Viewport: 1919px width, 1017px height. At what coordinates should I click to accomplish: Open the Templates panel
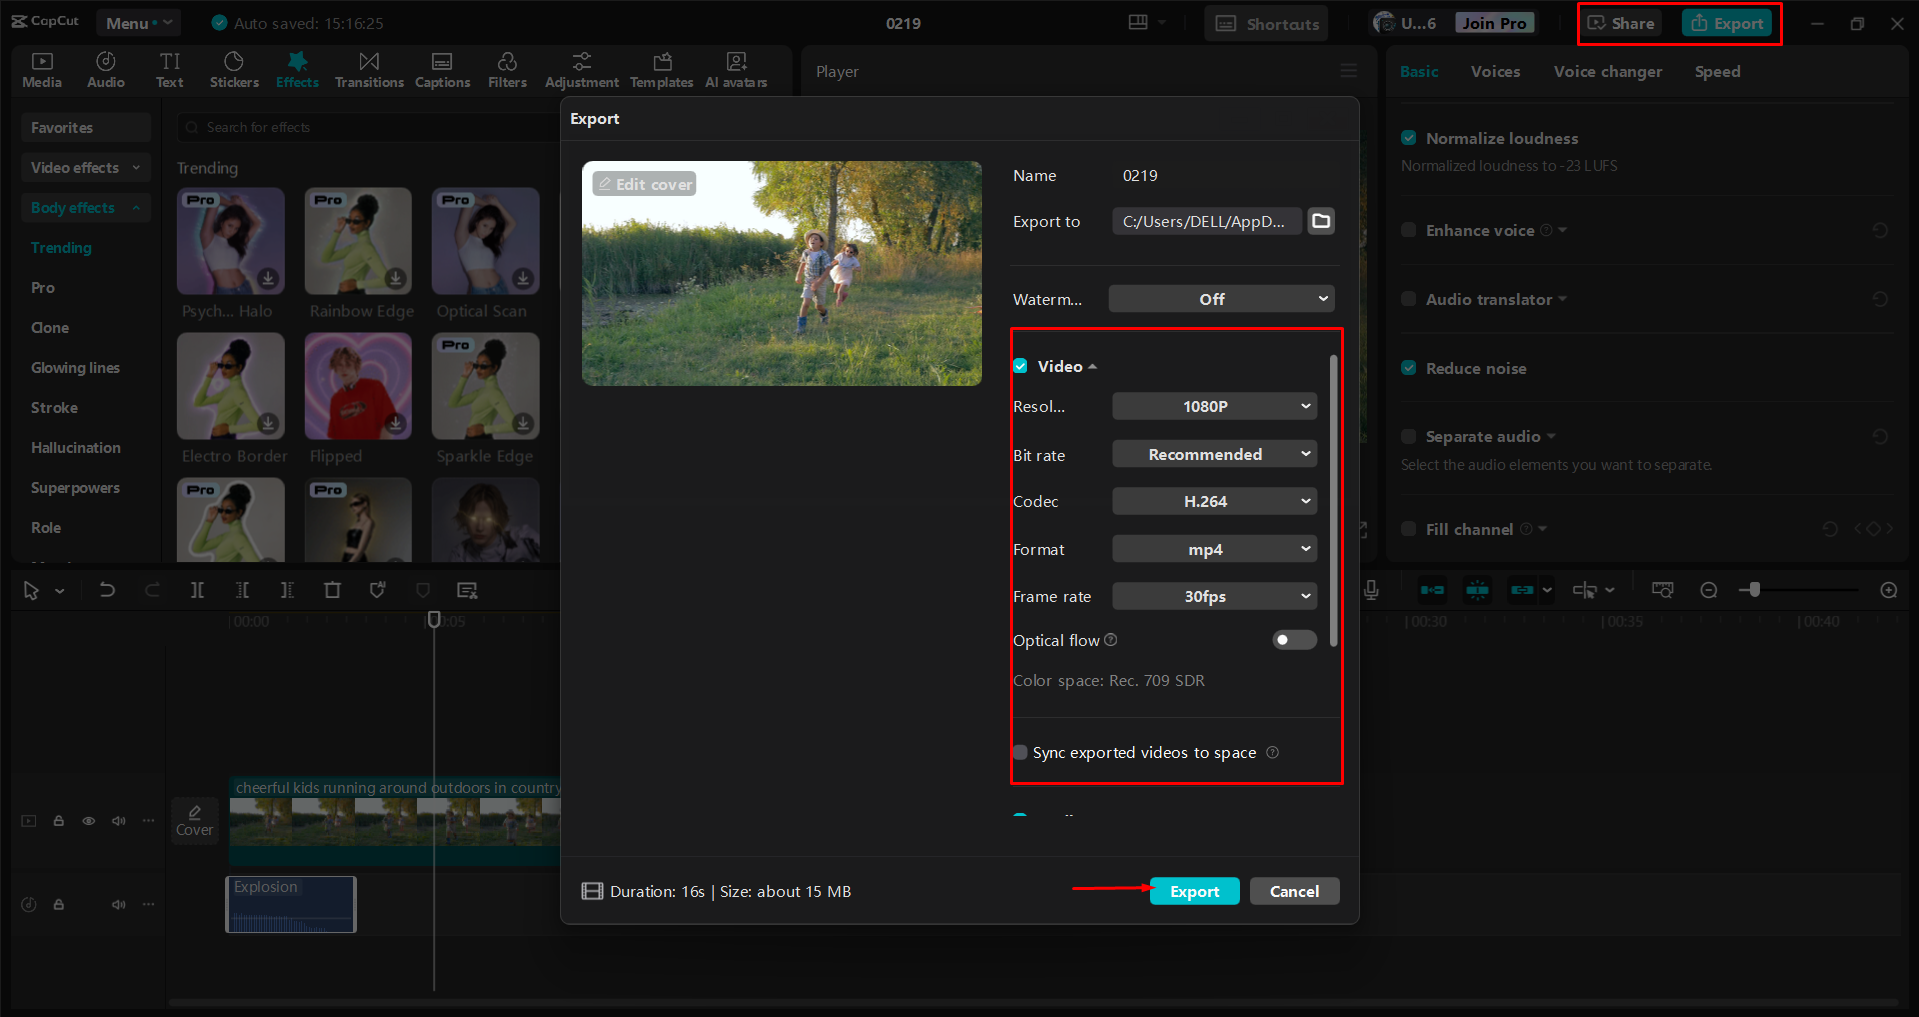tap(662, 70)
